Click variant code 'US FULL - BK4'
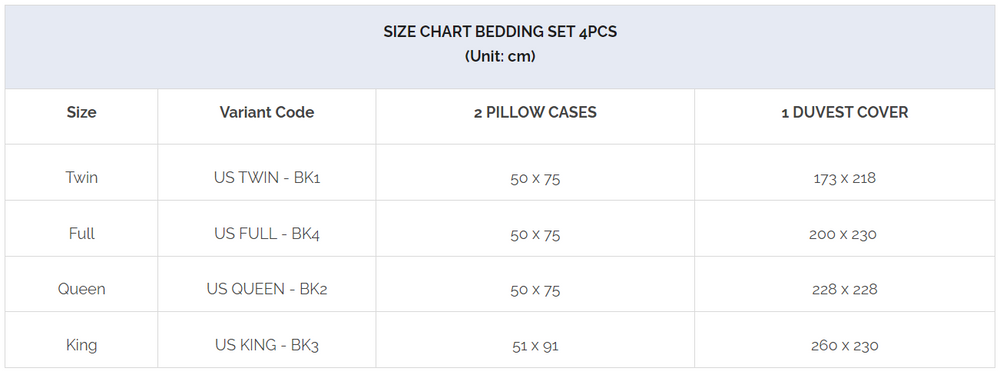 267,234
